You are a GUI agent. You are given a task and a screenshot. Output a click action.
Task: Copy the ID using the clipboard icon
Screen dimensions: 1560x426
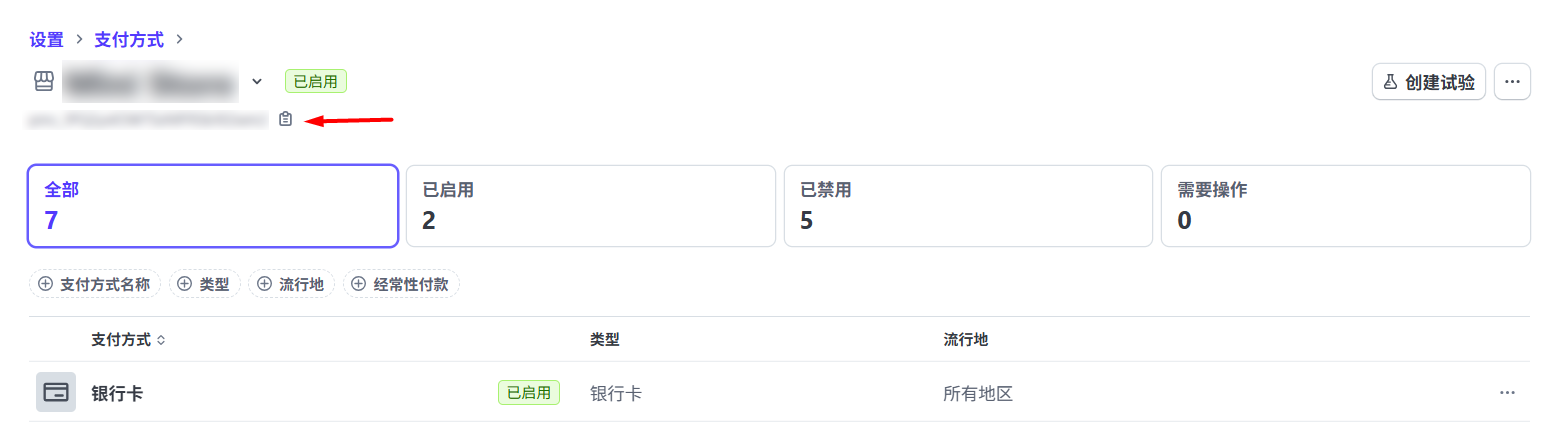point(286,119)
